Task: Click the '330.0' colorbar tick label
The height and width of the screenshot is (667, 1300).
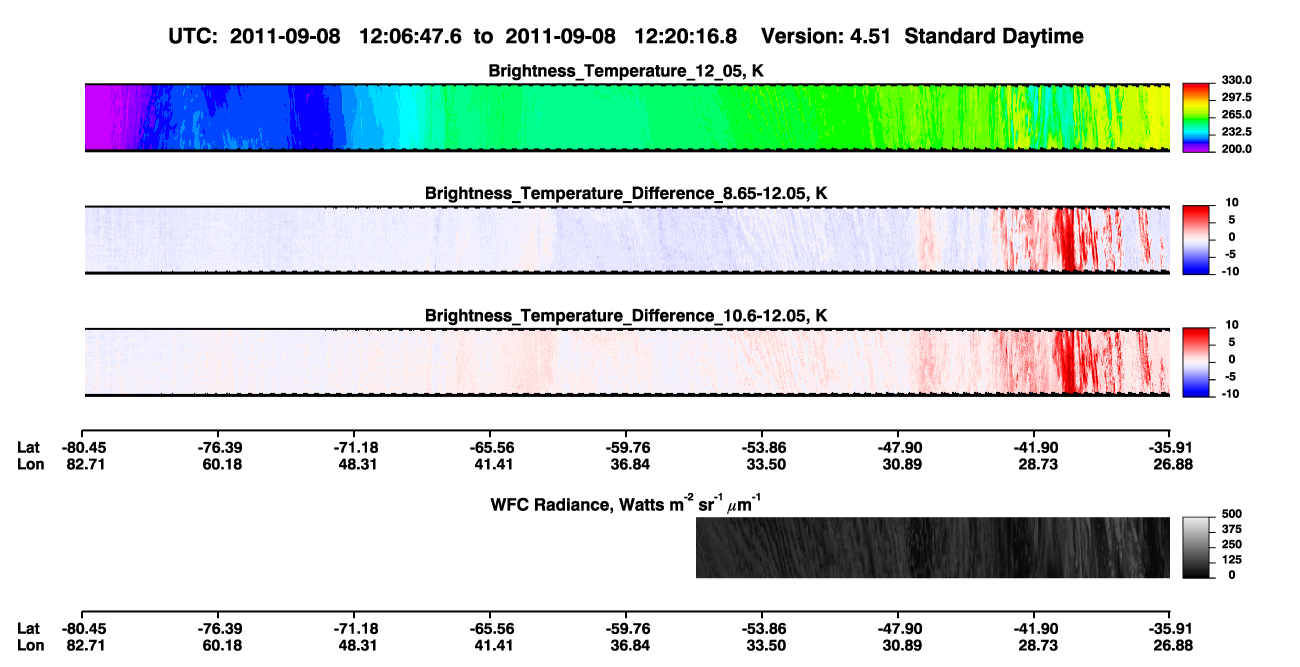Action: coord(1236,80)
